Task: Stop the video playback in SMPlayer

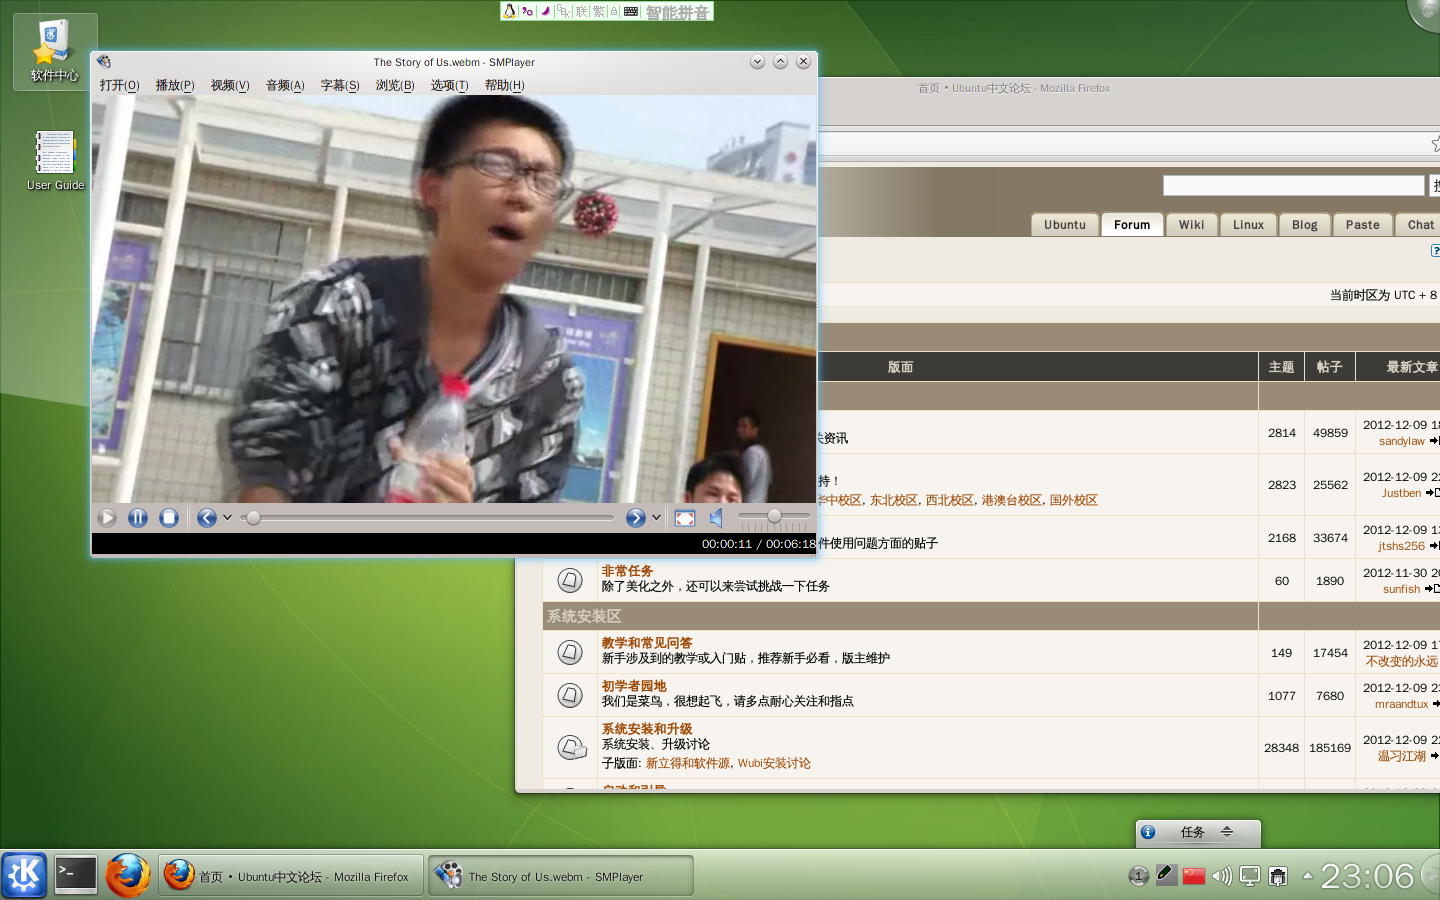Action: point(169,518)
